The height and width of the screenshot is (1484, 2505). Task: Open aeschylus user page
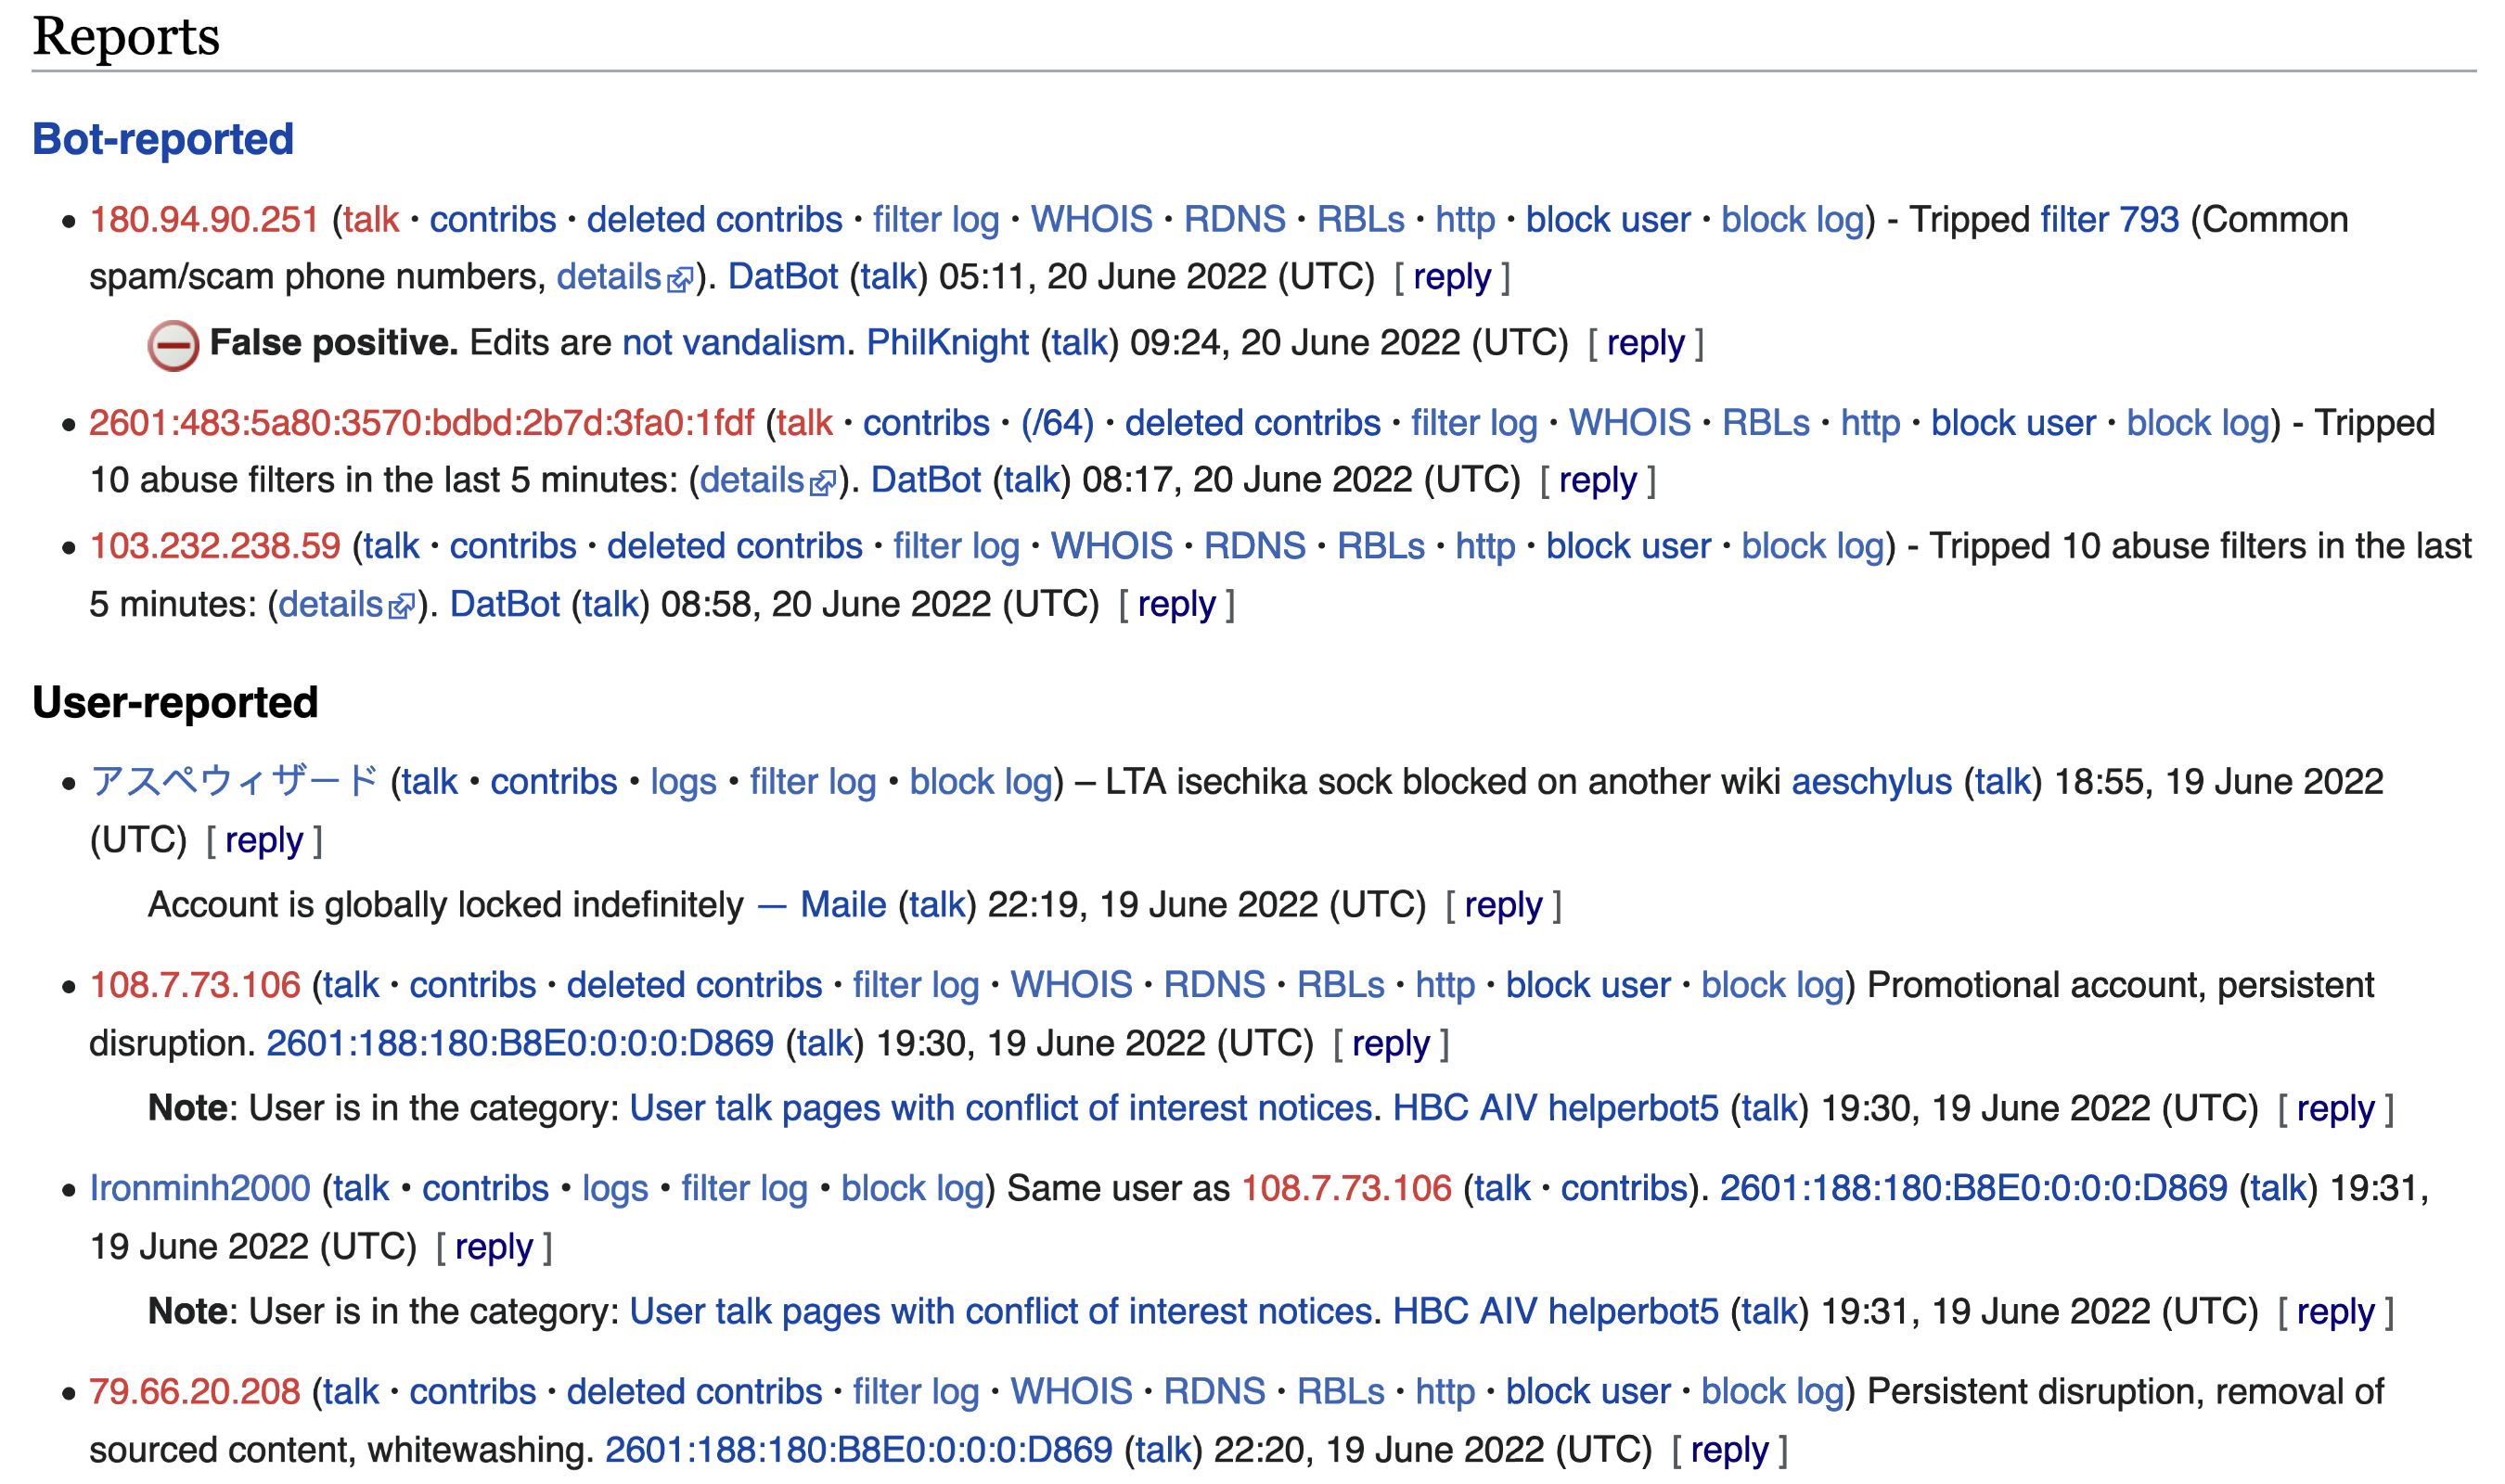[x=1871, y=782]
